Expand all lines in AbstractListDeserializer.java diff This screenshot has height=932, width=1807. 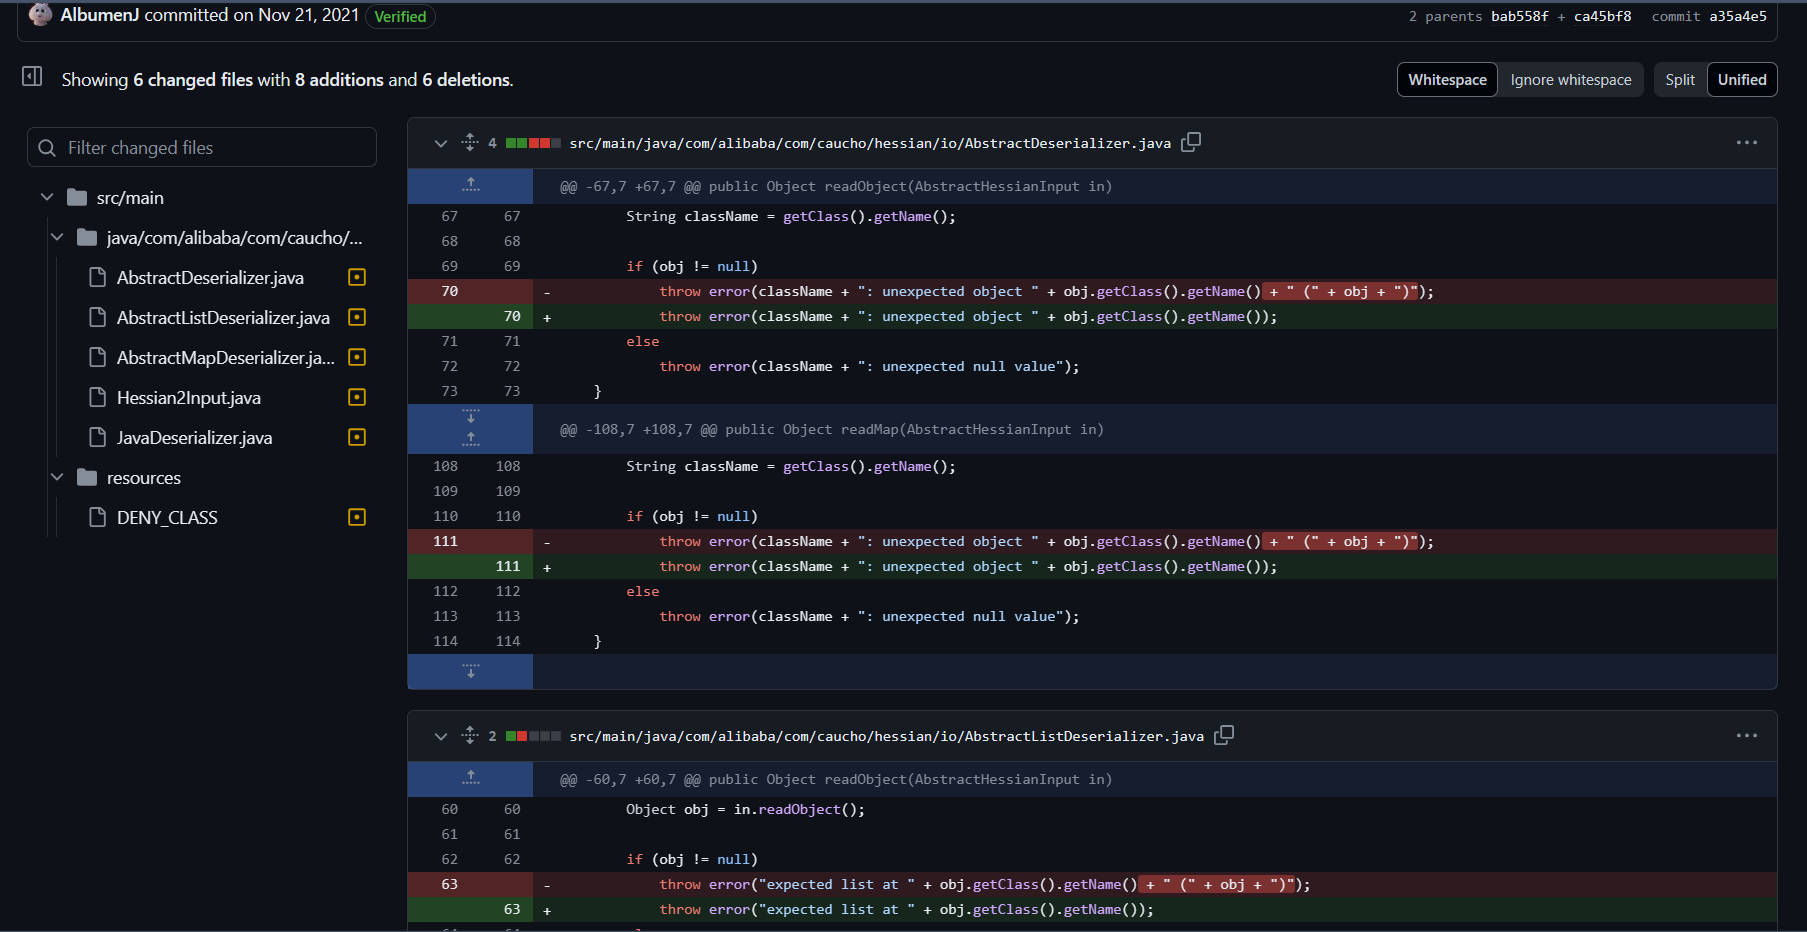470,735
